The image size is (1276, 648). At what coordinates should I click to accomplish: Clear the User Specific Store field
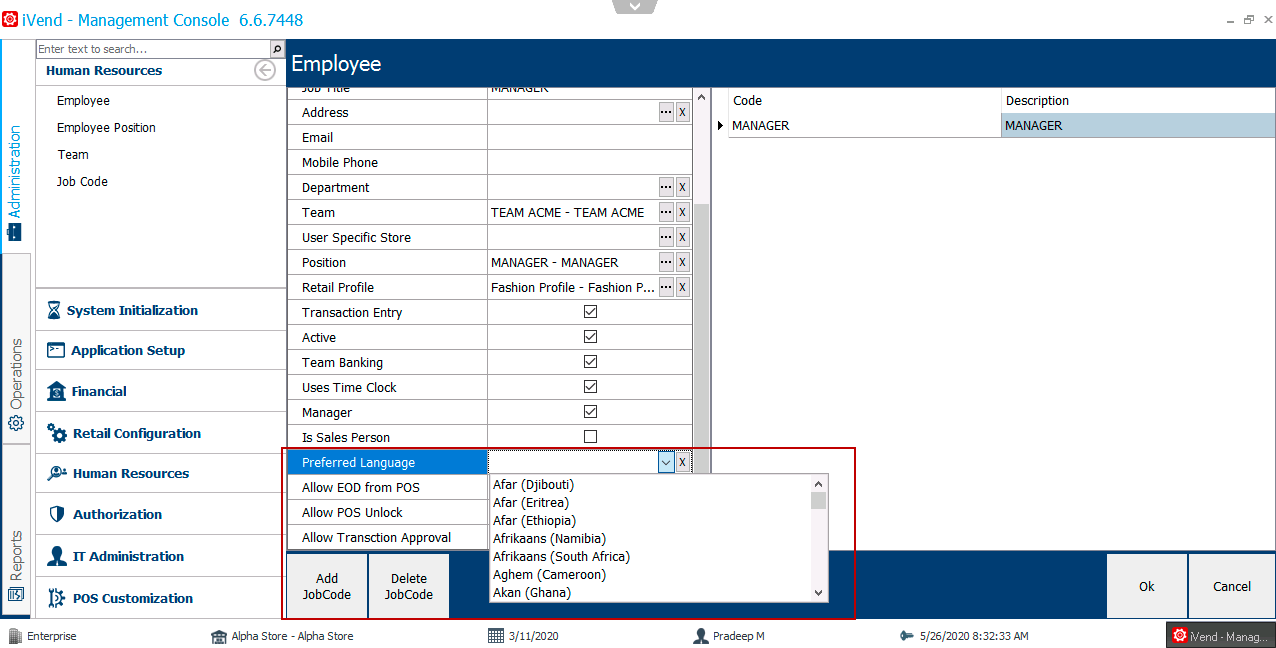coord(683,238)
